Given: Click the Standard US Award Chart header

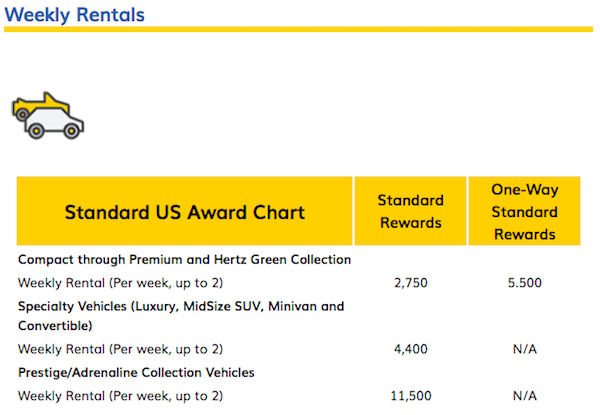Looking at the screenshot, I should [x=185, y=212].
